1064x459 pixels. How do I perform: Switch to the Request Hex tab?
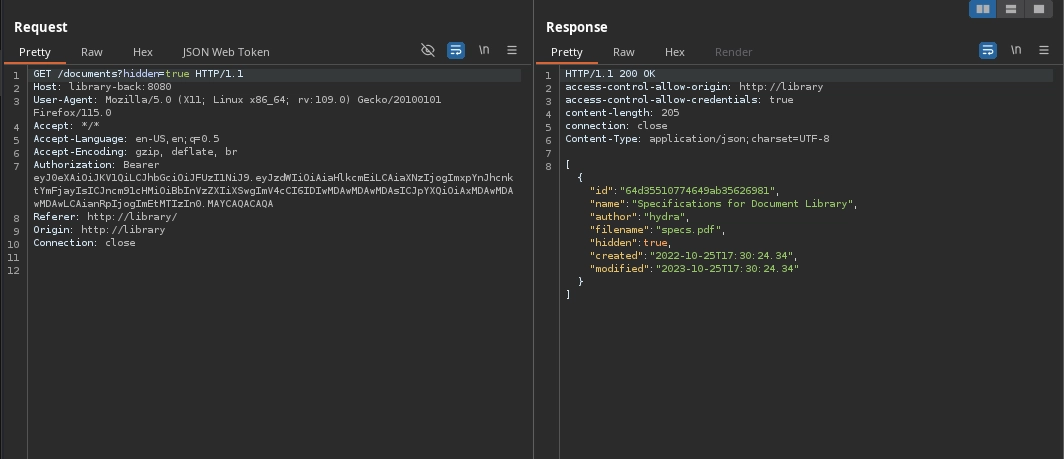143,52
